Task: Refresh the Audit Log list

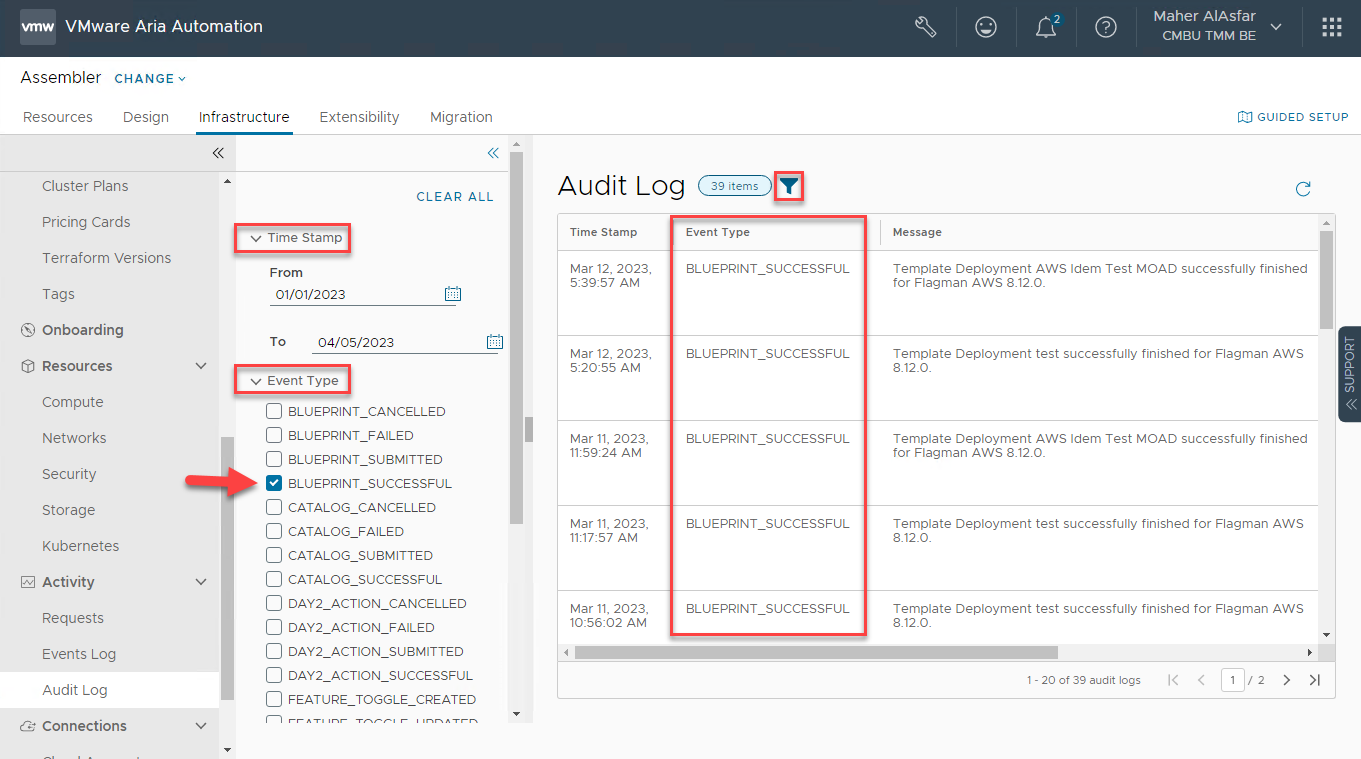Action: (x=1302, y=189)
